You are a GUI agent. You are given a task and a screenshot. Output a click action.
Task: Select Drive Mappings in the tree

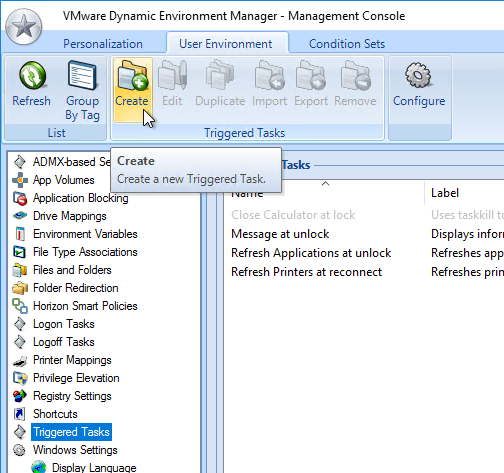[x=70, y=216]
